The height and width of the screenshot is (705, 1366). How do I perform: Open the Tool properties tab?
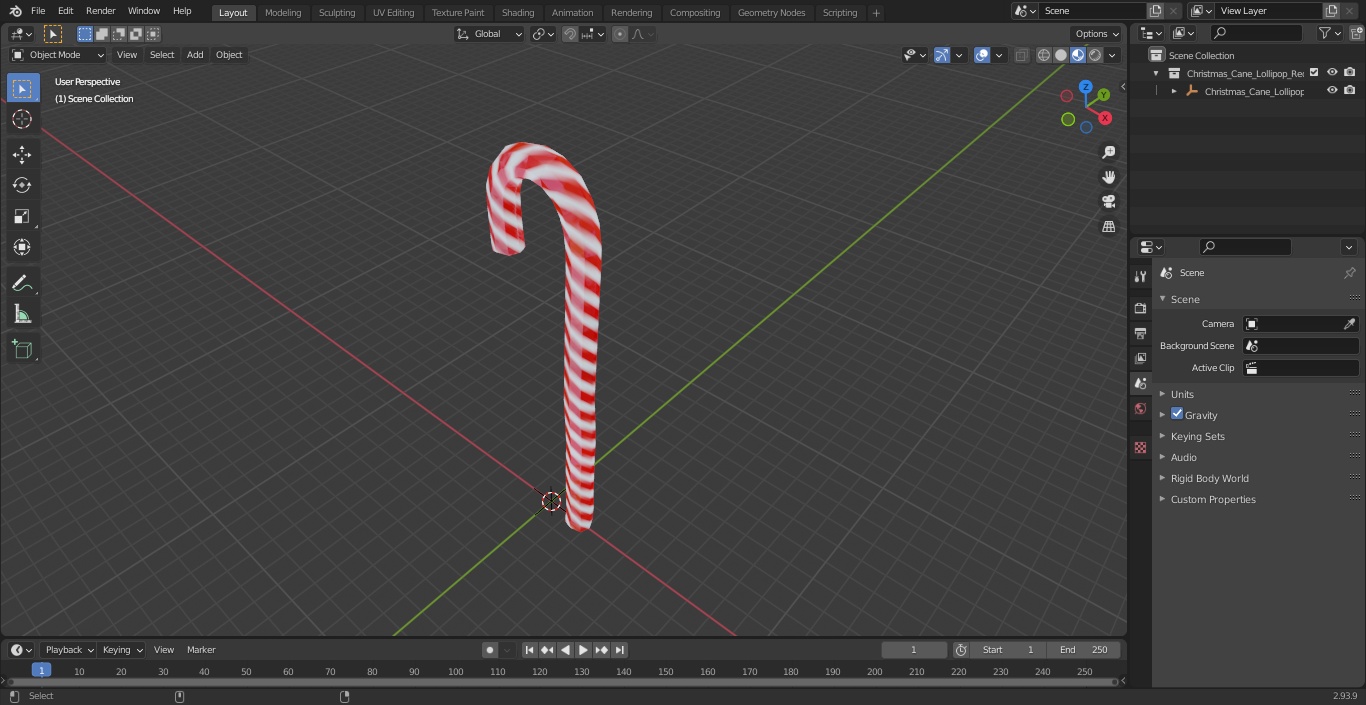pos(1140,277)
